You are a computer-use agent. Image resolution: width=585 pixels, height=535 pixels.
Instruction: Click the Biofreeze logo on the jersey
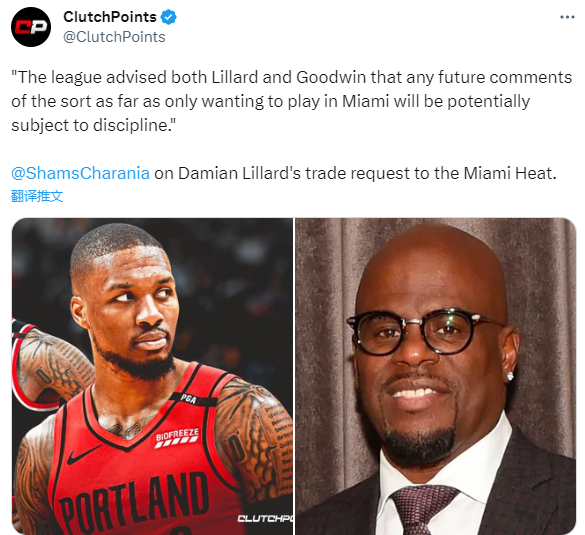click(x=177, y=438)
